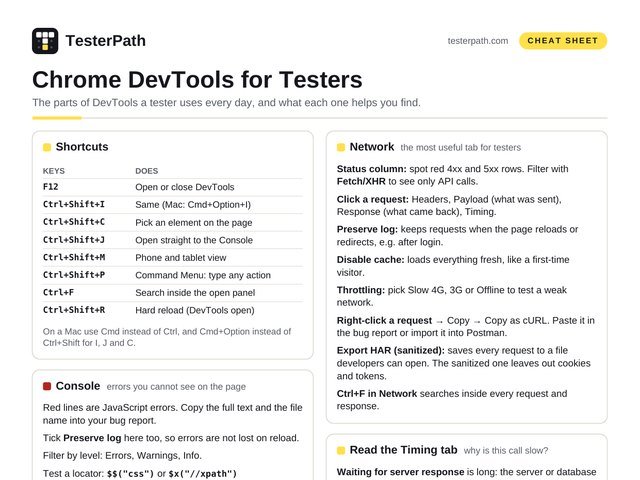Screen dimensions: 640x480
Task: Click the yellow square beside Network
Action: click(x=341, y=147)
